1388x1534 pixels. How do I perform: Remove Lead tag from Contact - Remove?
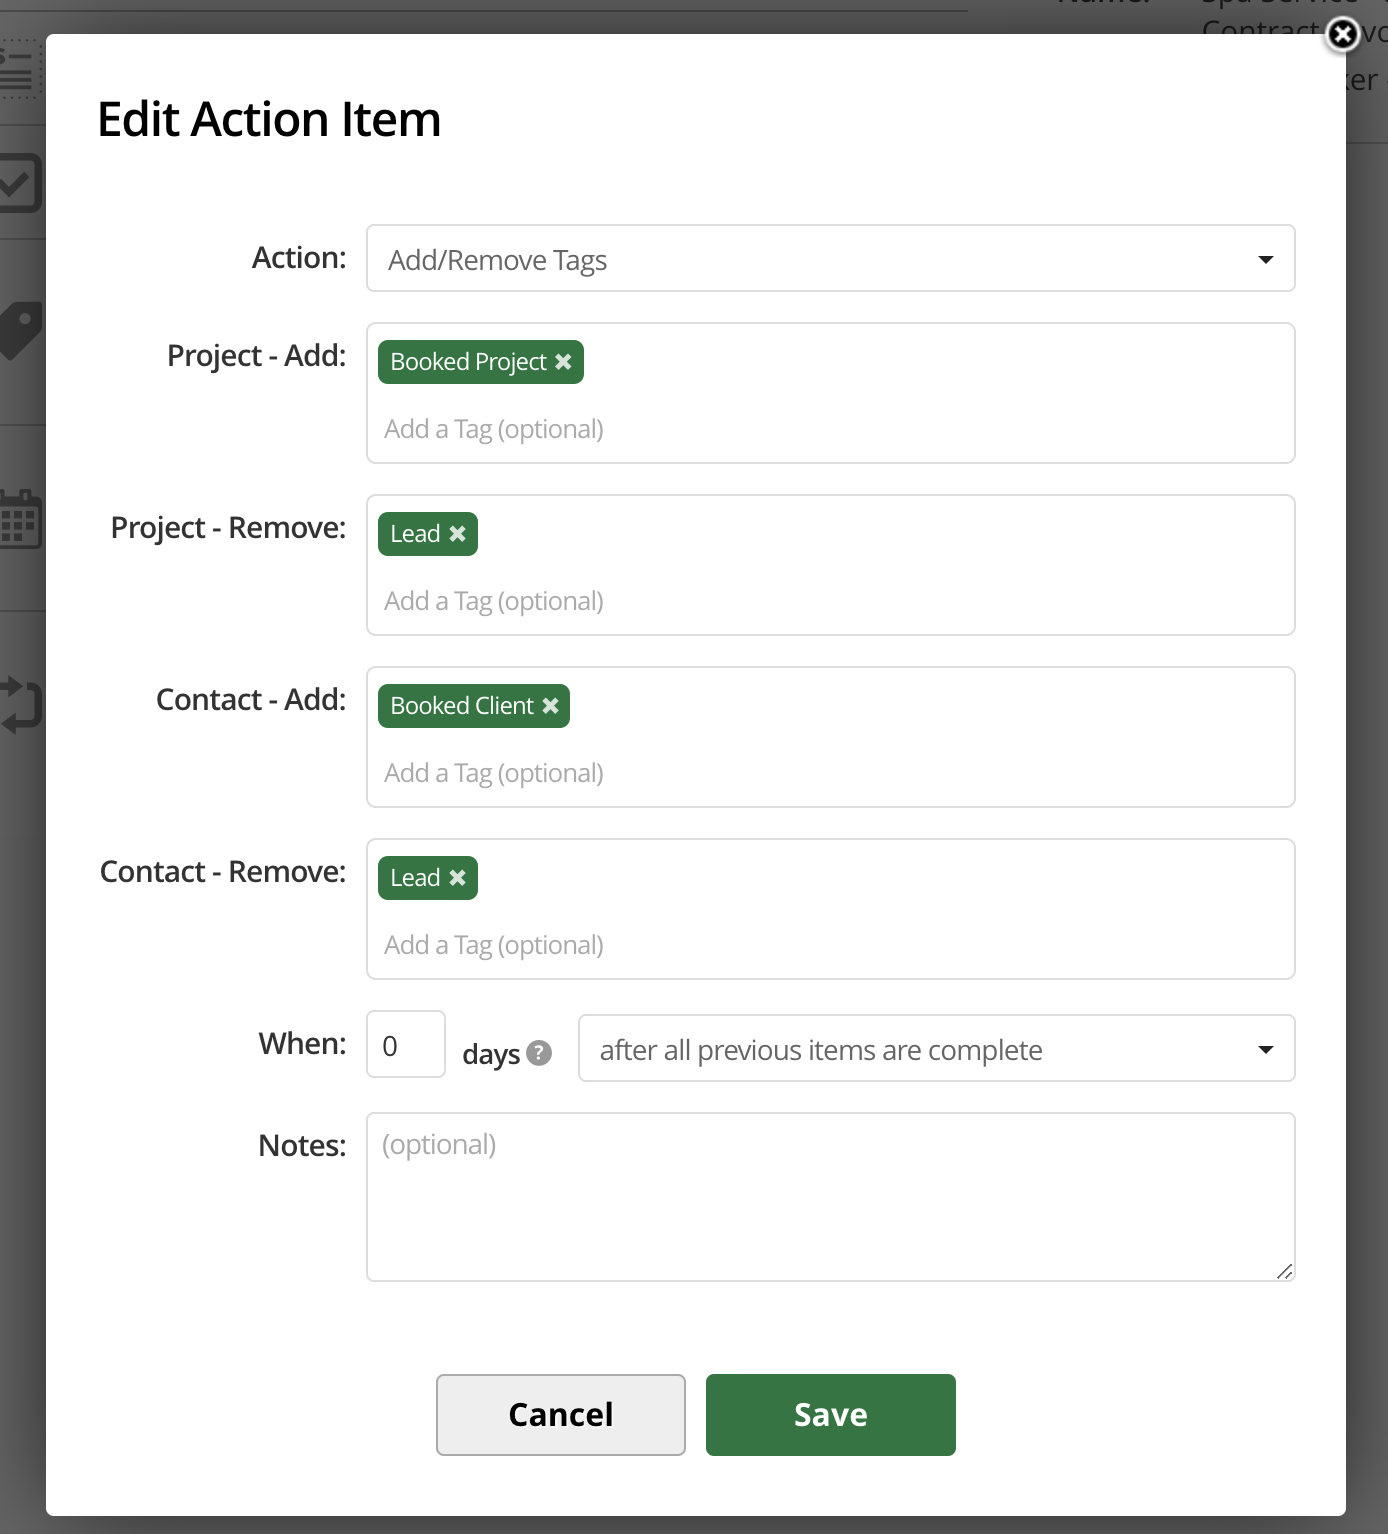point(457,878)
